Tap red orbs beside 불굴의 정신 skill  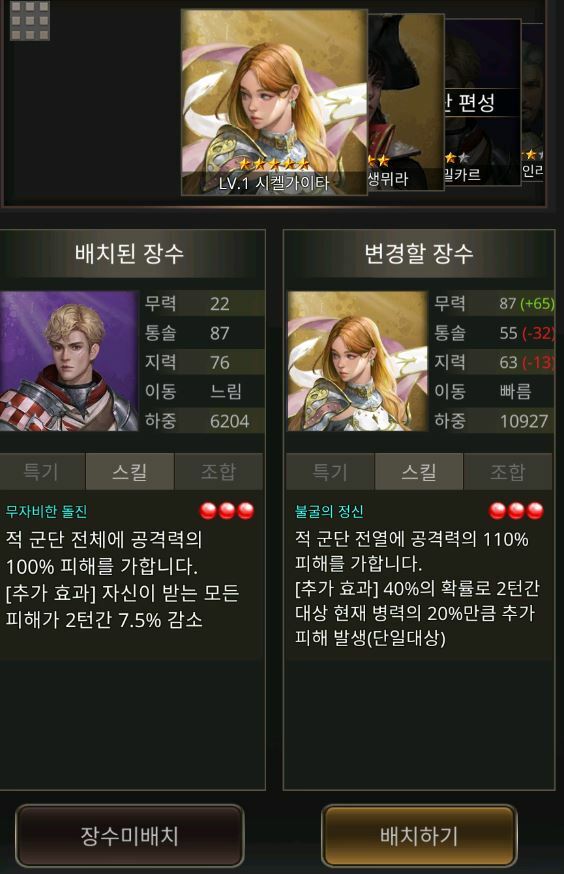pos(516,511)
